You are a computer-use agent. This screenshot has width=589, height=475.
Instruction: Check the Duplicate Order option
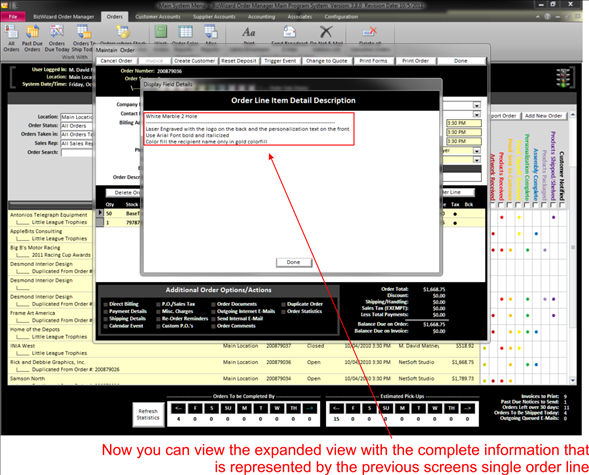[x=284, y=304]
